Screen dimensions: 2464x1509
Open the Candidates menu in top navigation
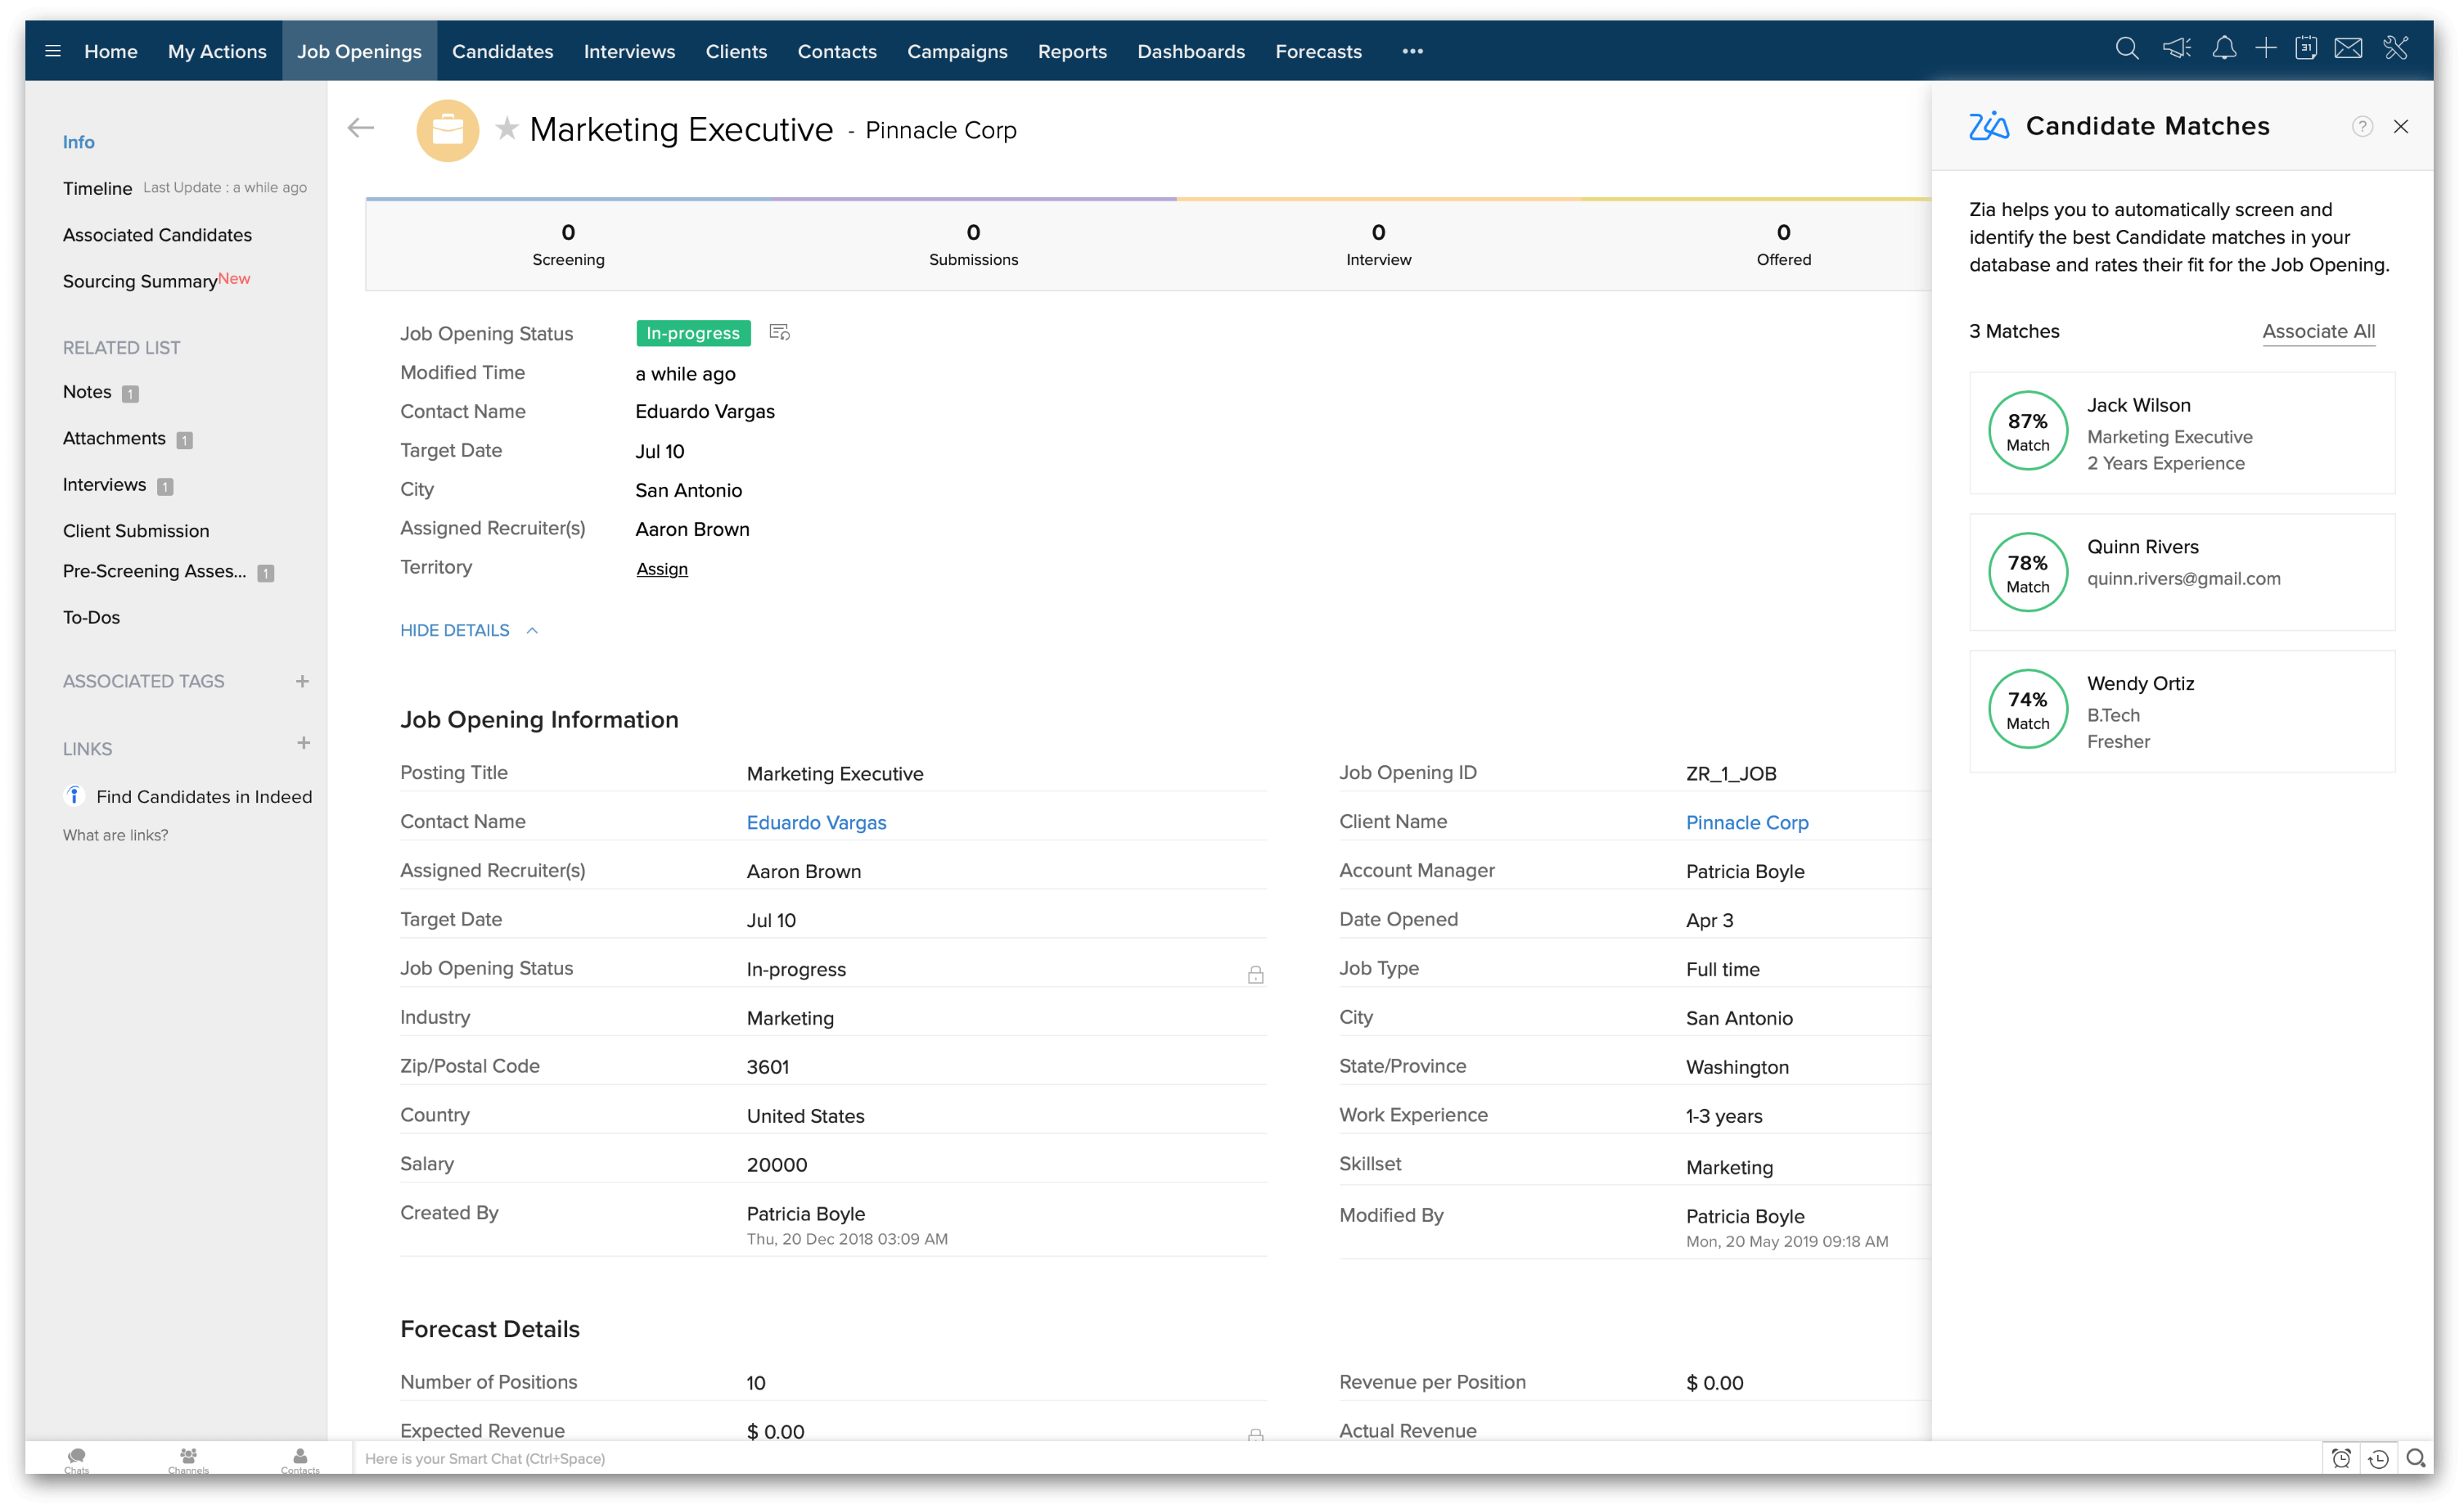pyautogui.click(x=502, y=51)
